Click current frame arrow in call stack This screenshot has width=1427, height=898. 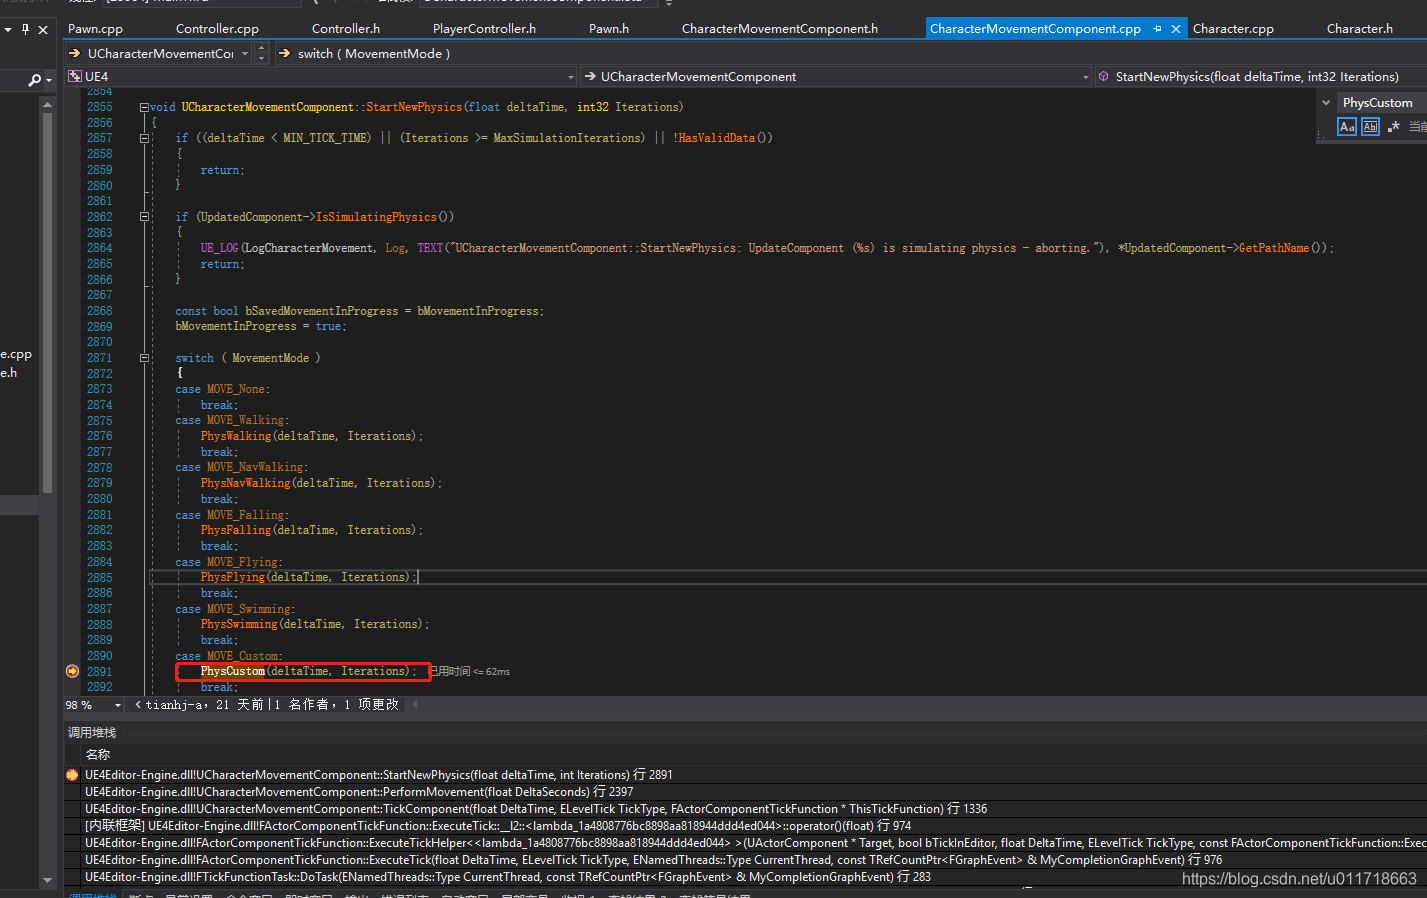72,775
